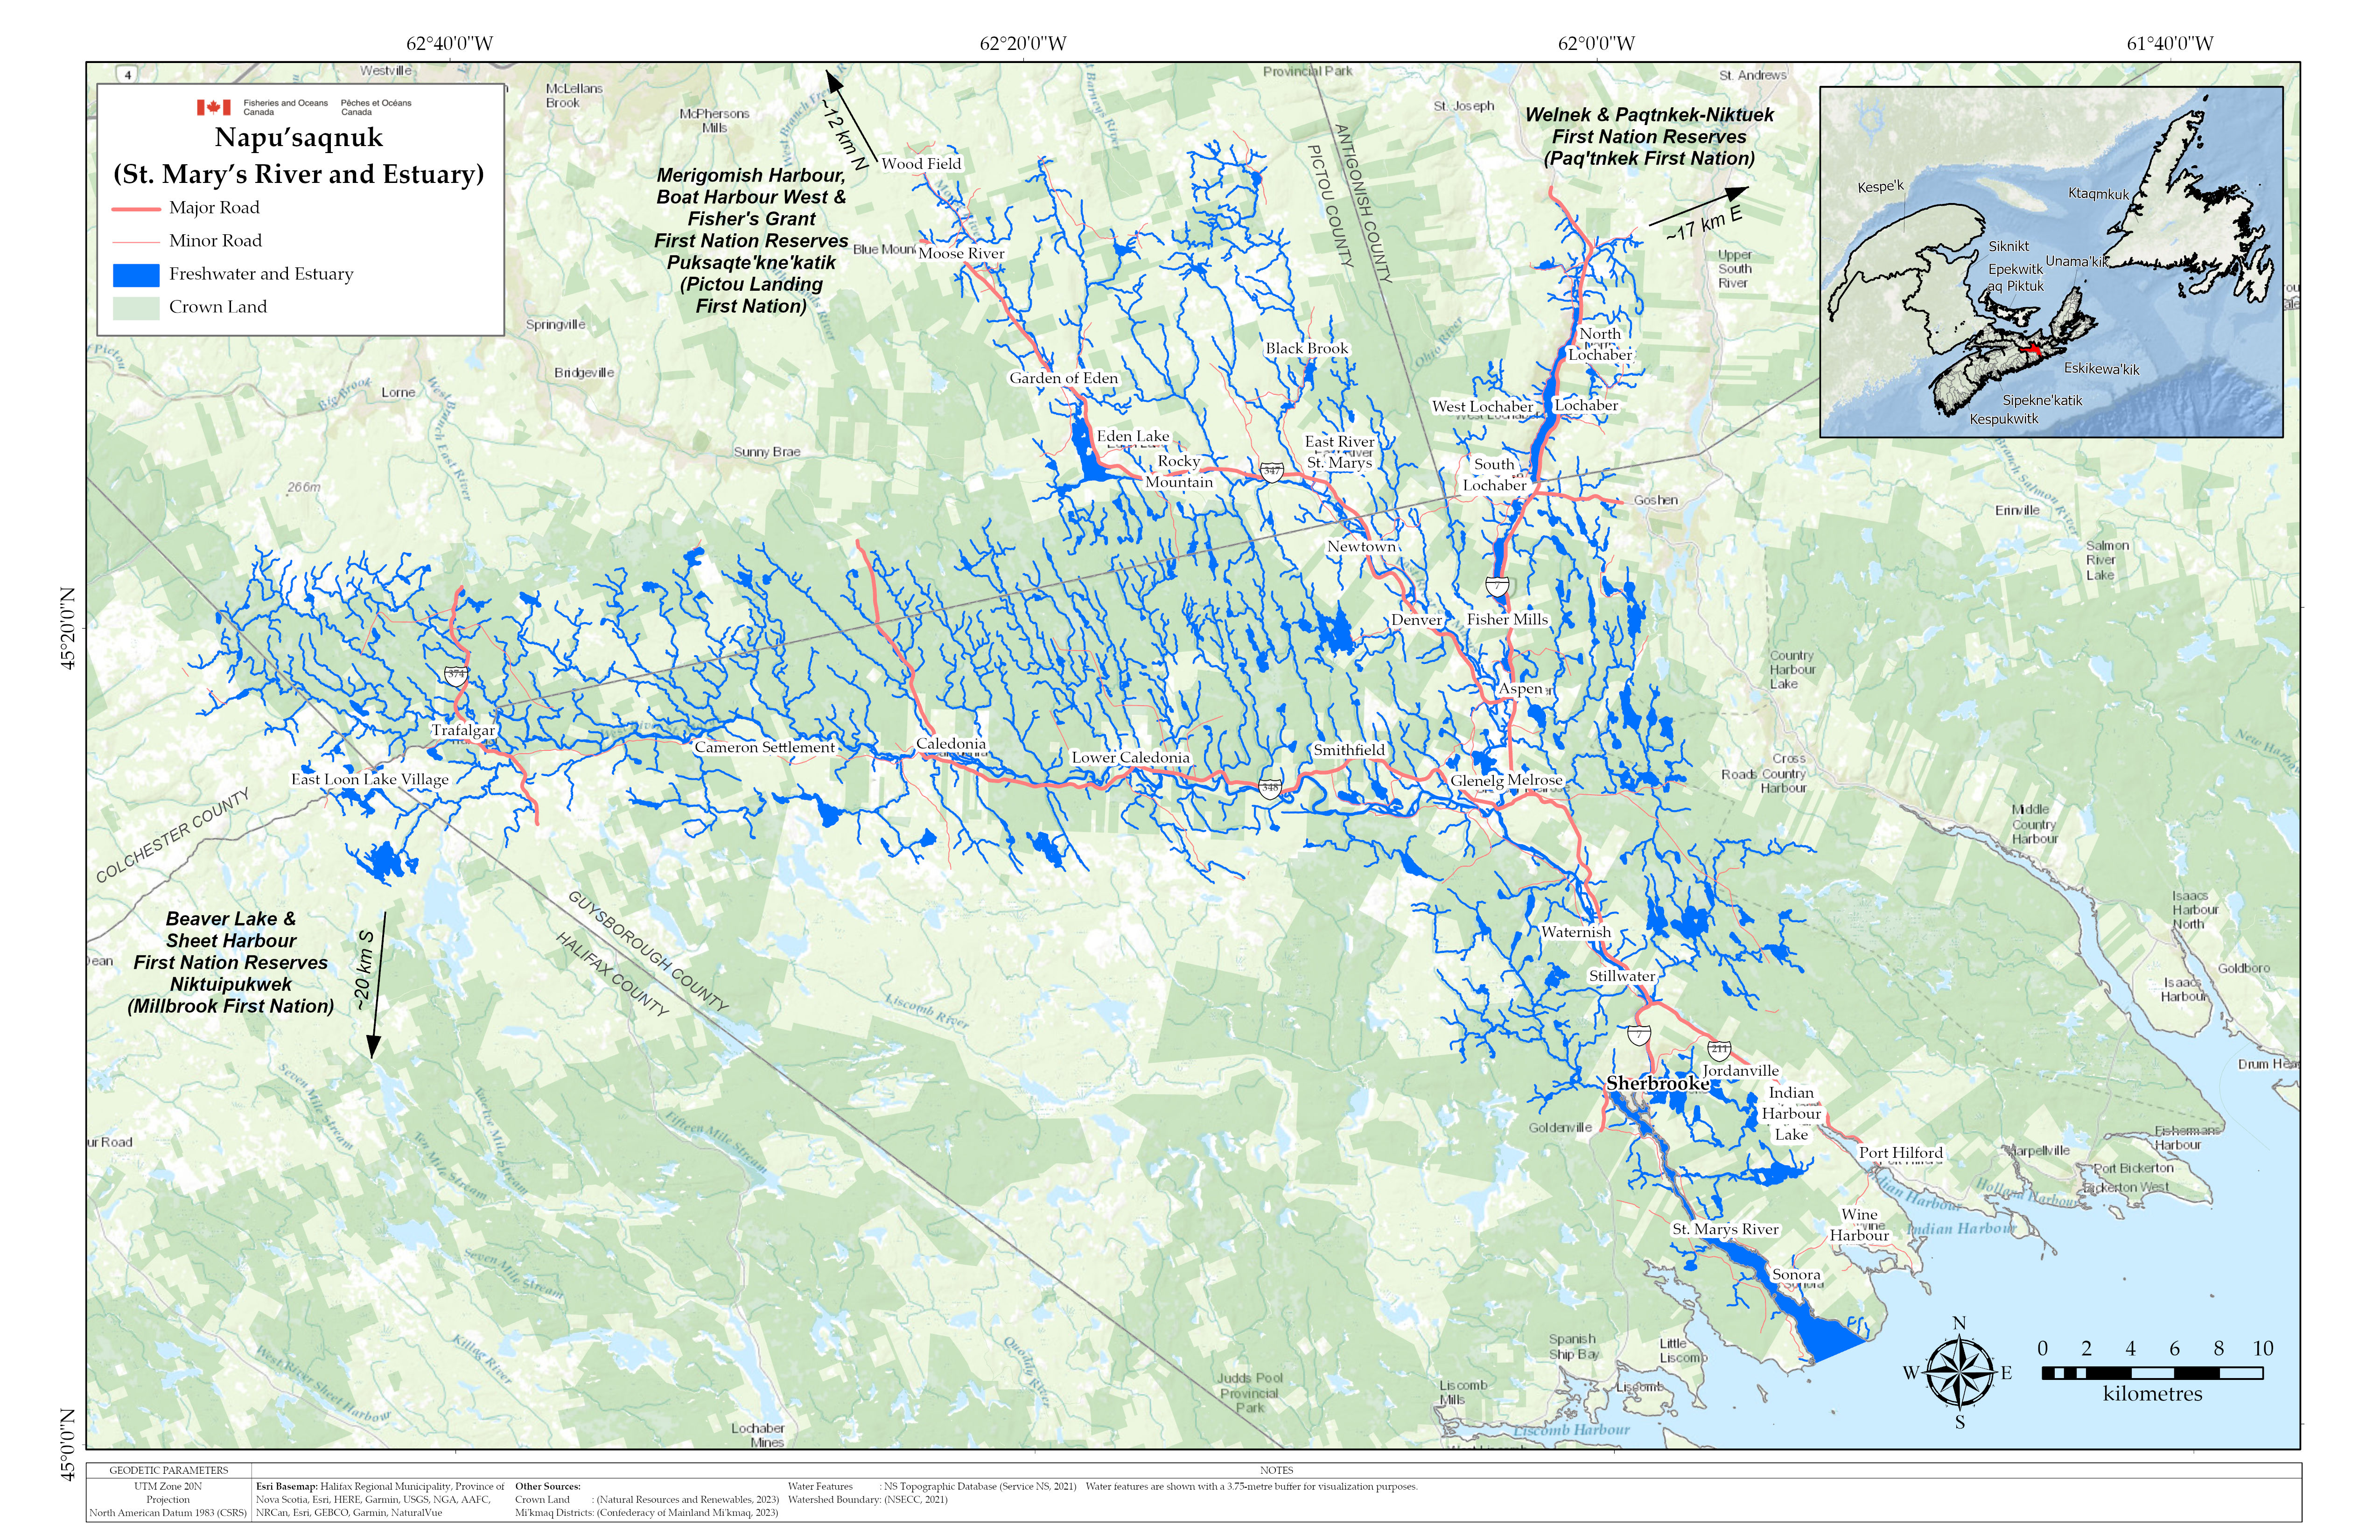
Task: Click the Route 211 shield near Jordanville
Action: (1719, 1050)
